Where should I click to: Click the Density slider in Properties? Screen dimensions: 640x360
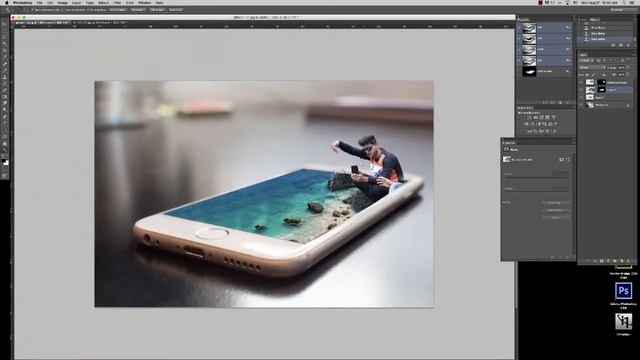(536, 178)
